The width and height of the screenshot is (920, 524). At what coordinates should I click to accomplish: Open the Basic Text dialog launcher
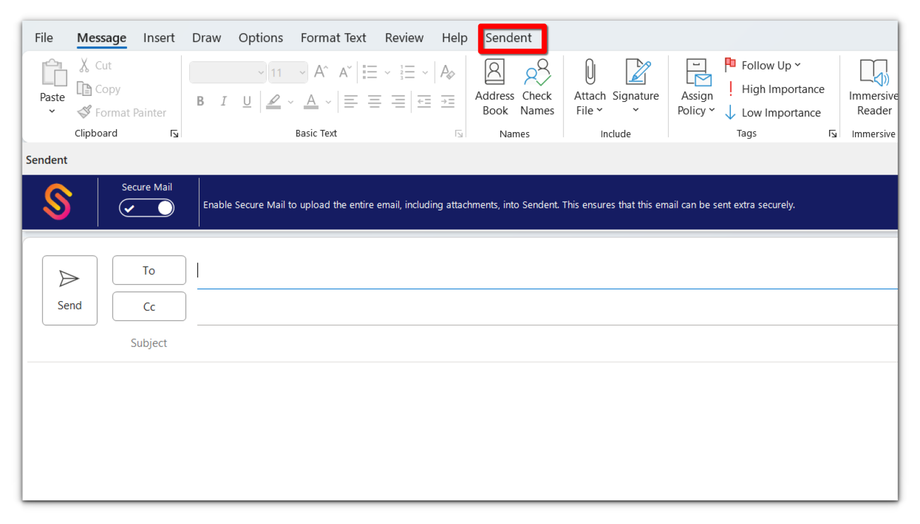click(x=459, y=134)
